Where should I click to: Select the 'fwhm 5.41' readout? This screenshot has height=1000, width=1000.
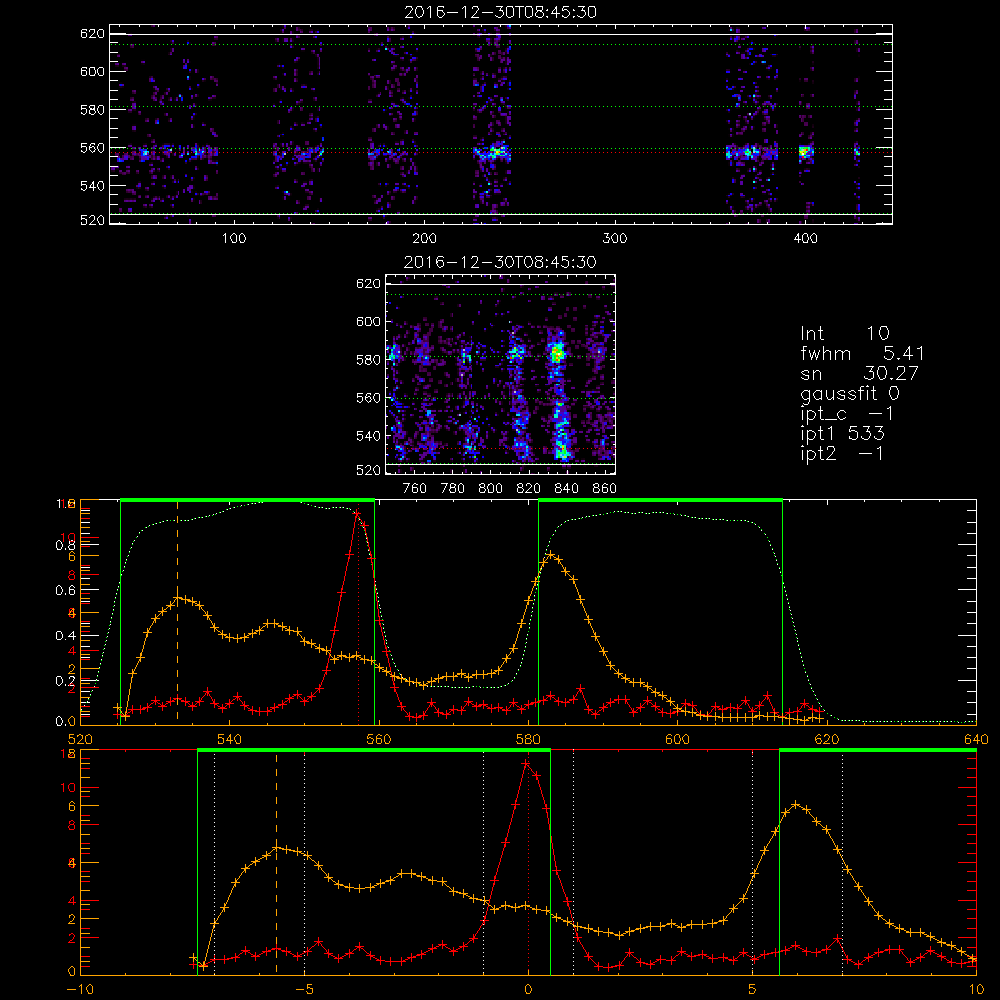[862, 353]
